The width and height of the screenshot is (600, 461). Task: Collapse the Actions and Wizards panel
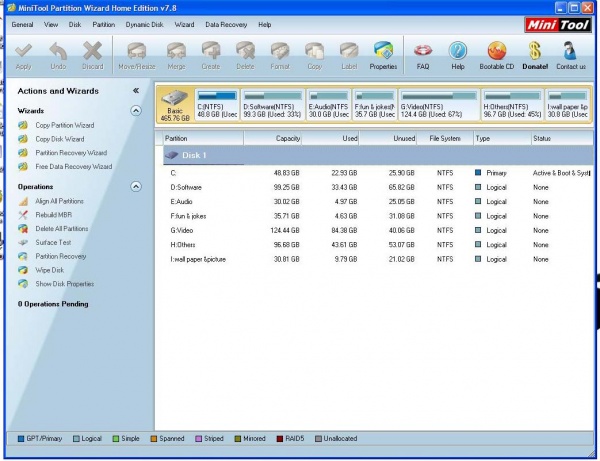[x=136, y=90]
